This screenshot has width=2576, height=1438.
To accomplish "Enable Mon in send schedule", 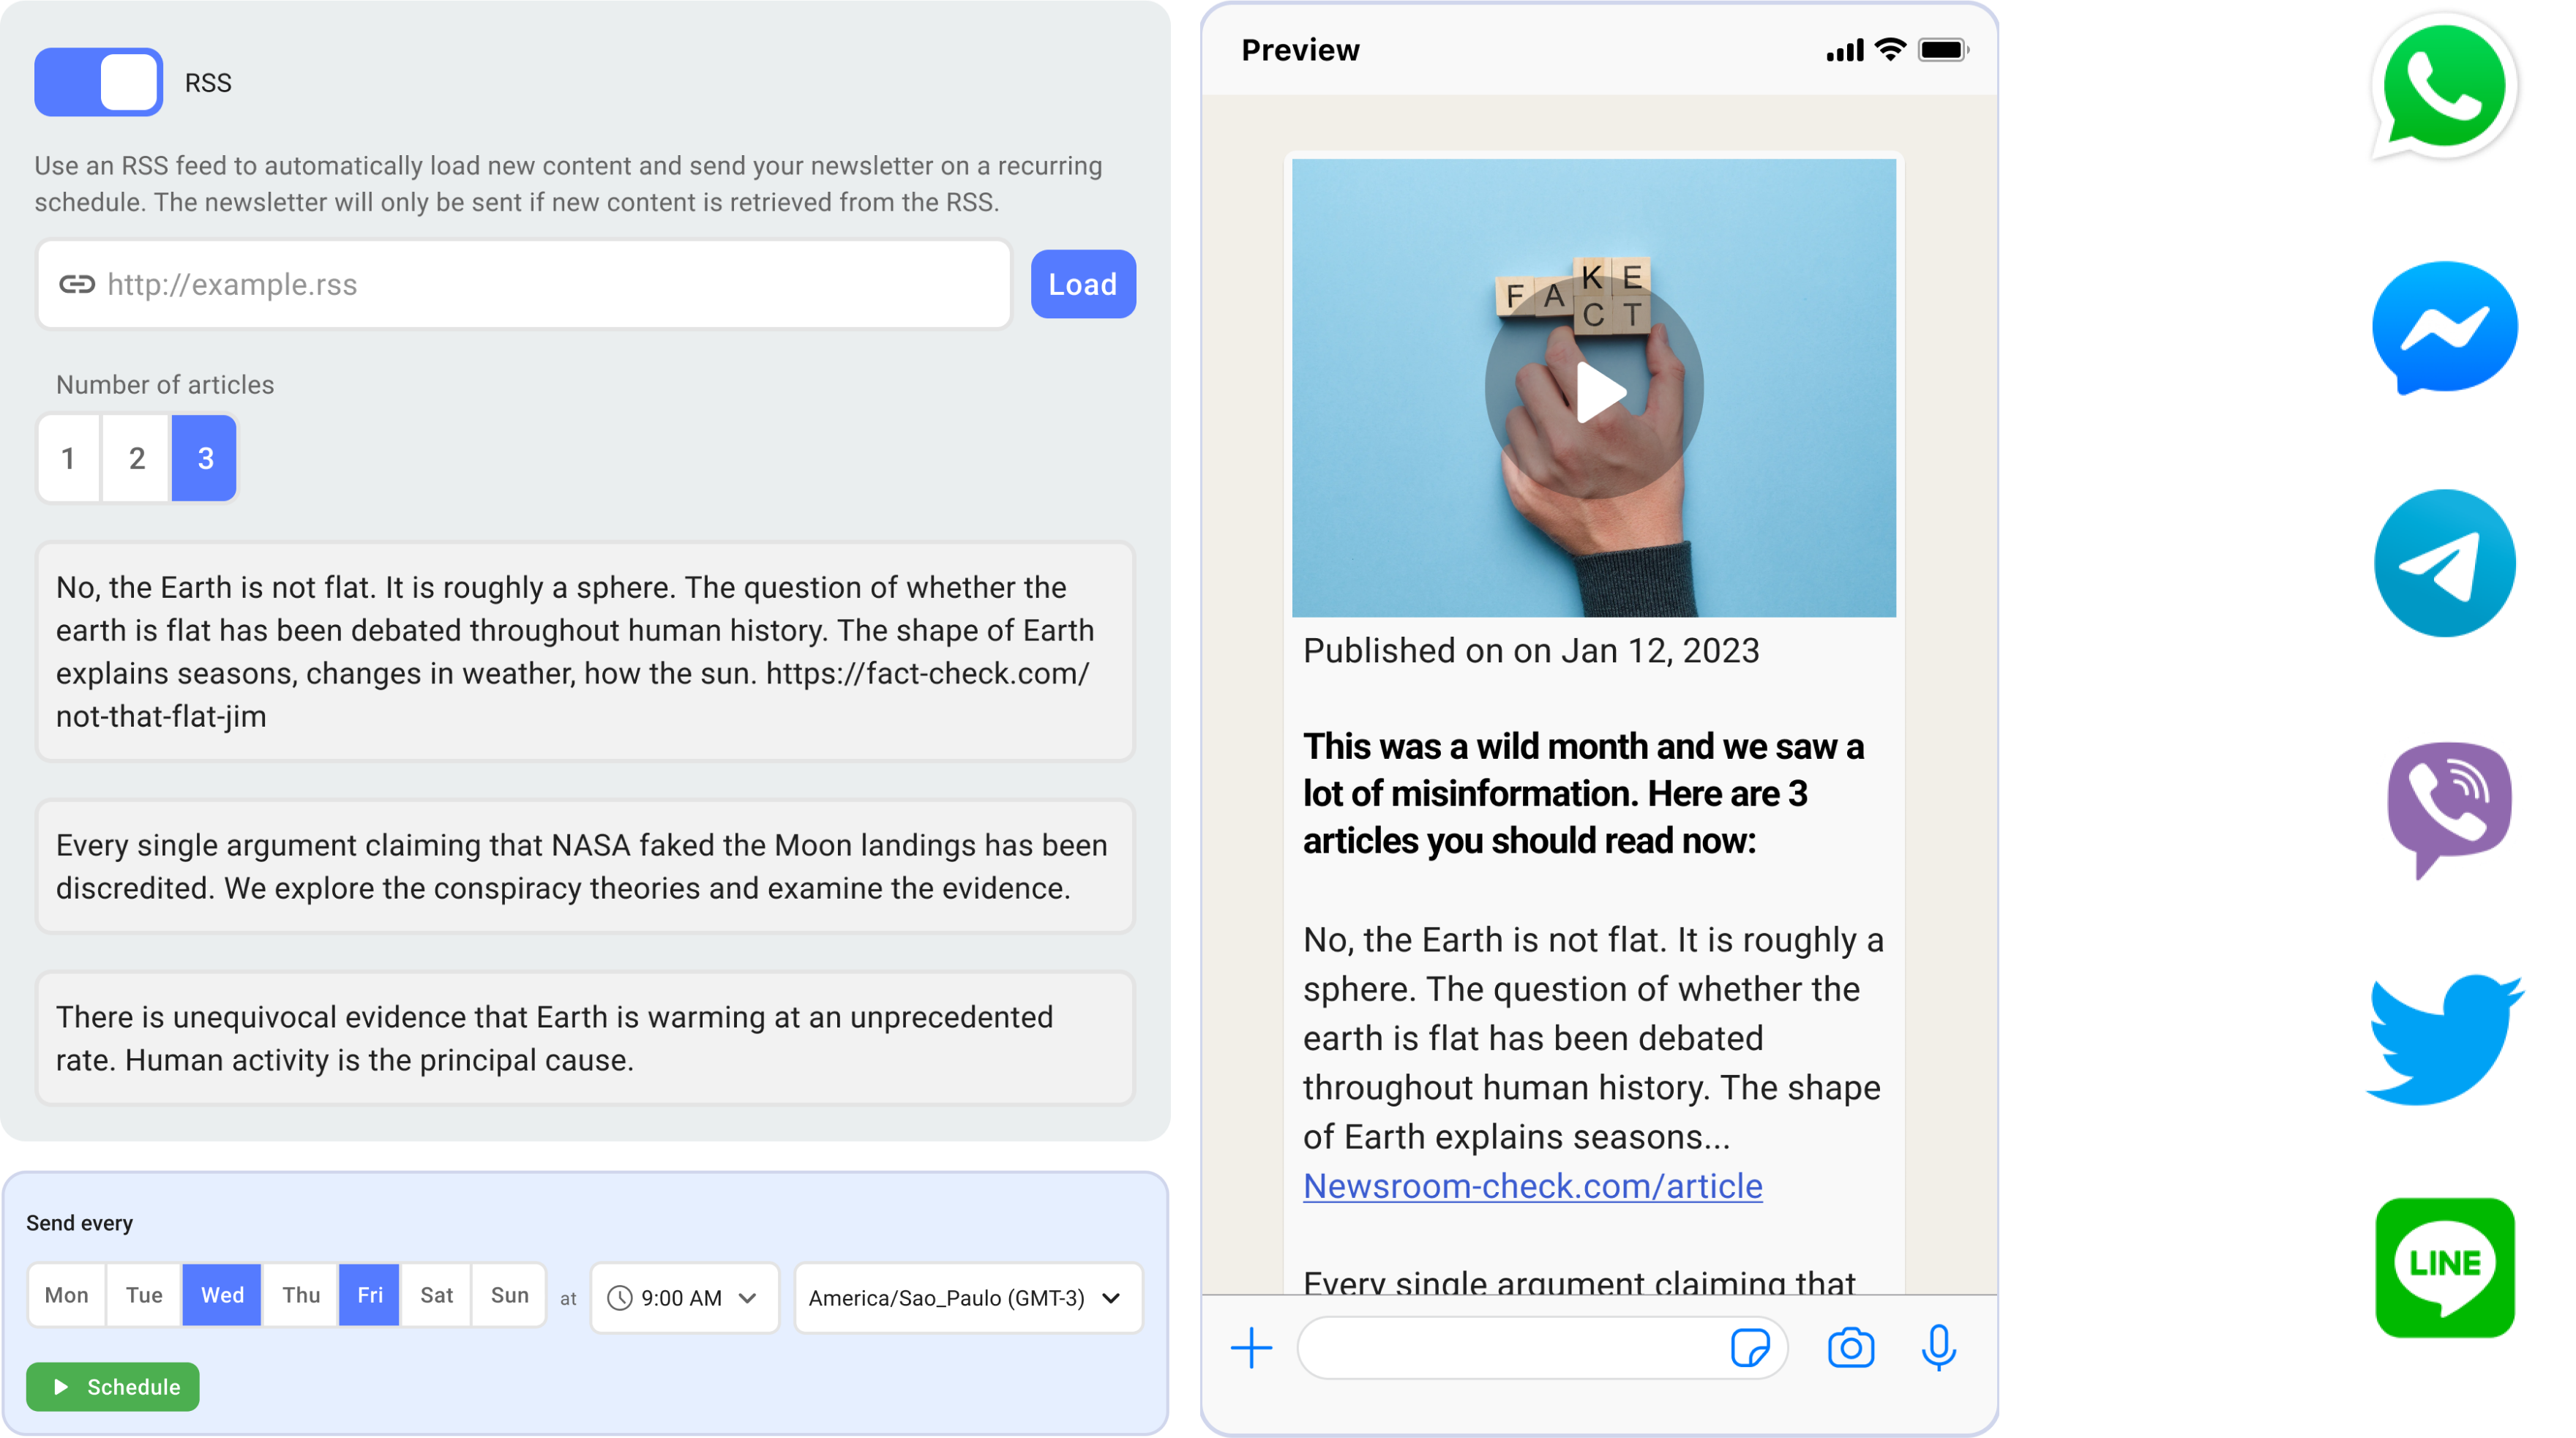I will 66,1295.
